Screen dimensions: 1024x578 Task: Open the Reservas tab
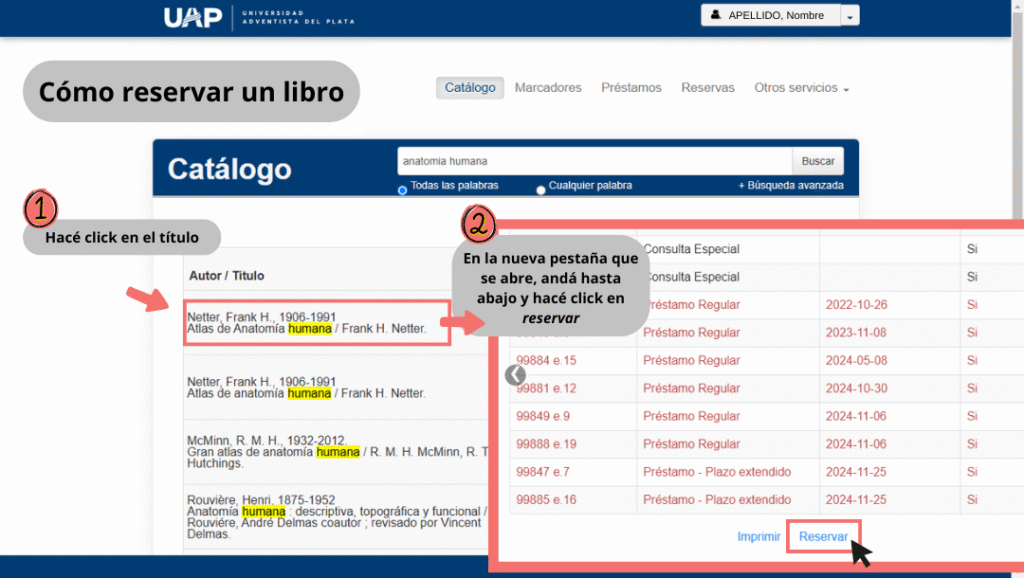pyautogui.click(x=708, y=88)
